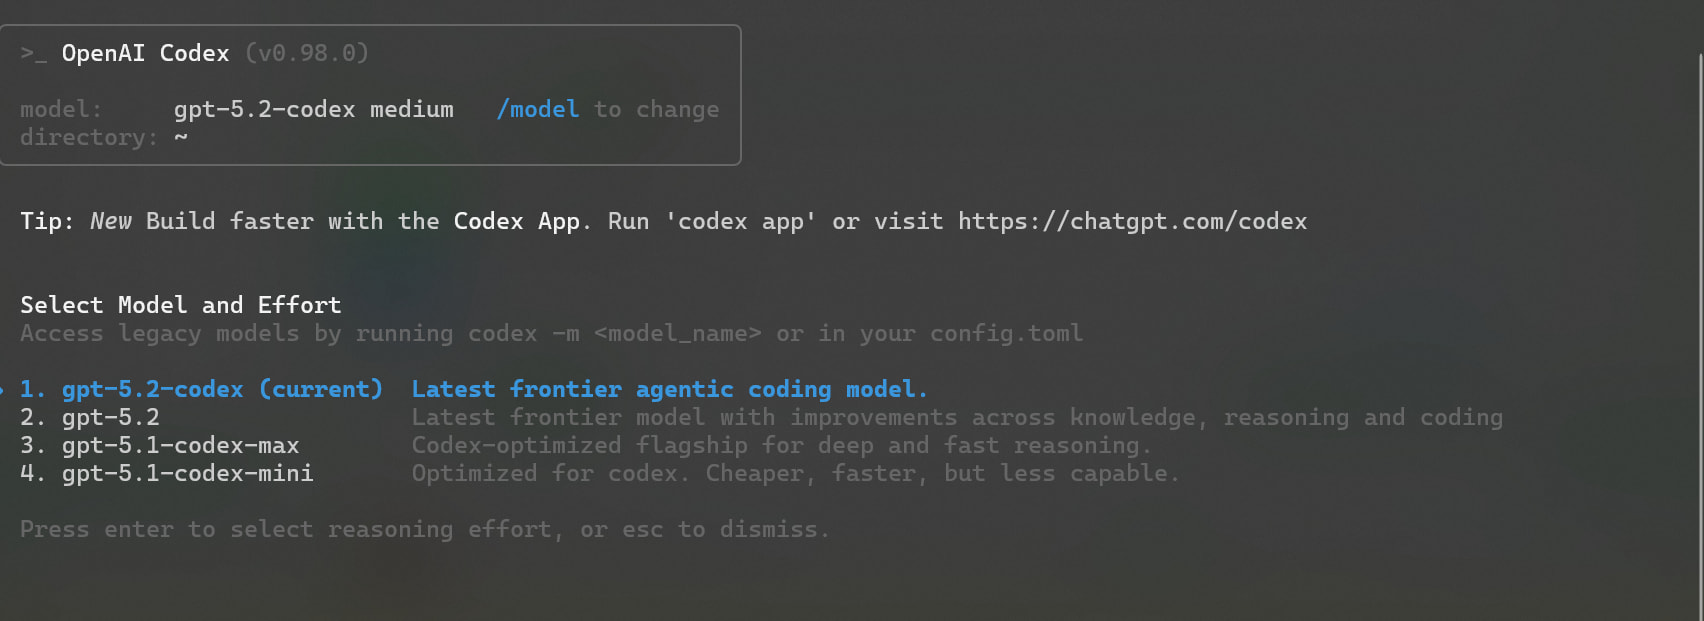The height and width of the screenshot is (621, 1704).
Task: Pick gpt-5.1-codex-max from the model list
Action: point(180,445)
